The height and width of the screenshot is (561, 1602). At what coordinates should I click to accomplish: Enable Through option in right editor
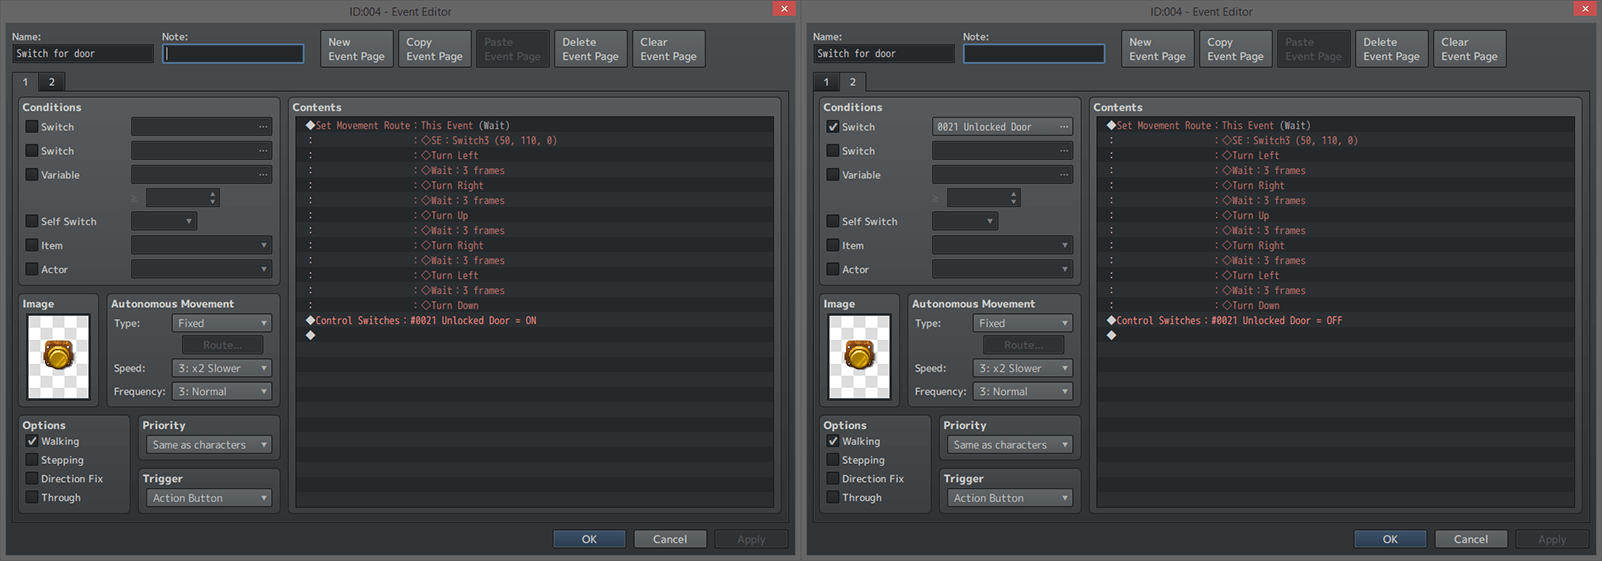point(833,497)
